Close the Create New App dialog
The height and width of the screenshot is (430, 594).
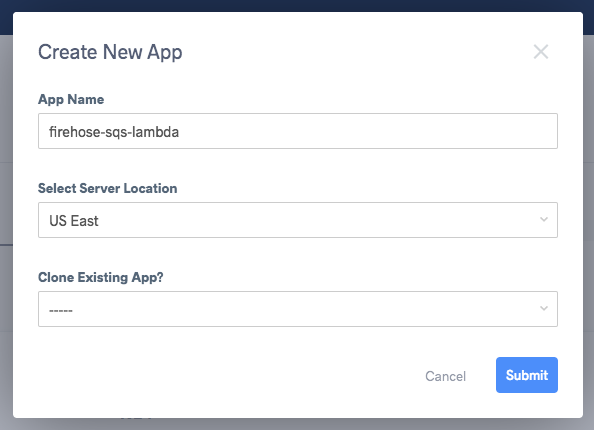click(541, 52)
